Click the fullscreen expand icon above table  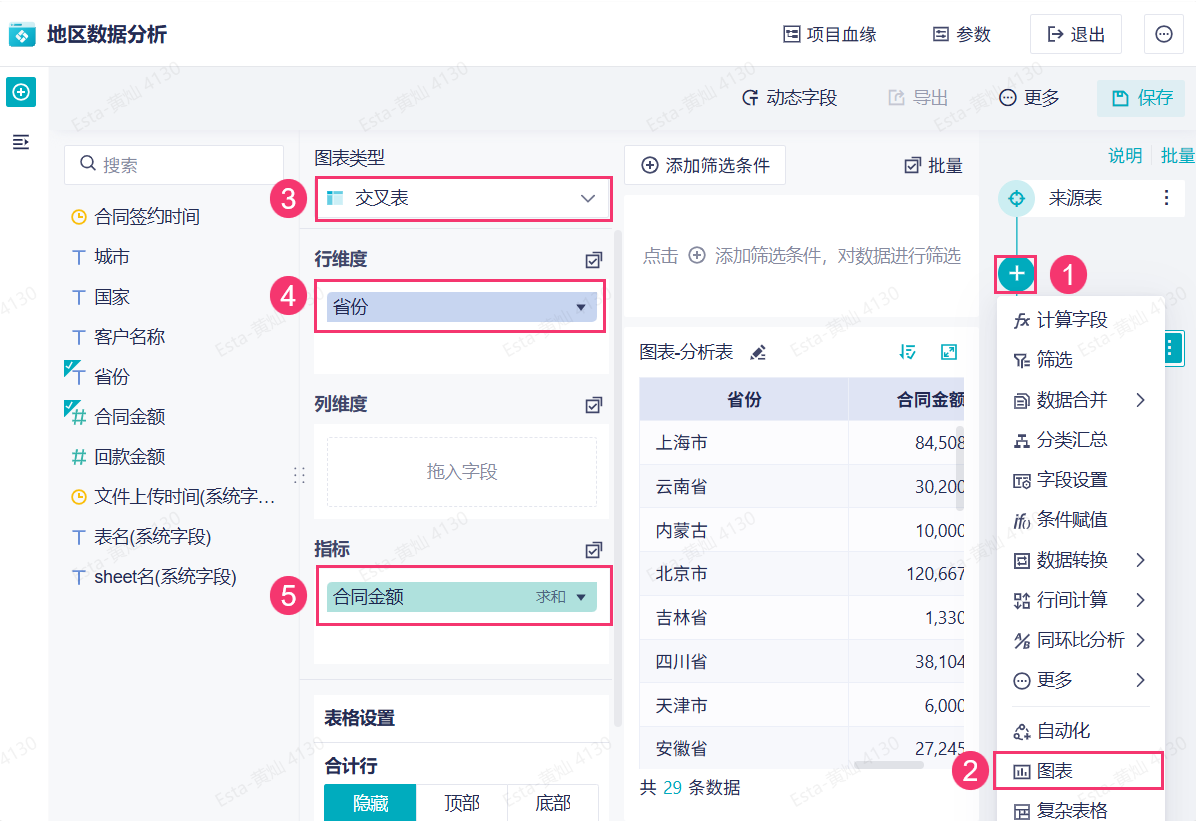(949, 352)
